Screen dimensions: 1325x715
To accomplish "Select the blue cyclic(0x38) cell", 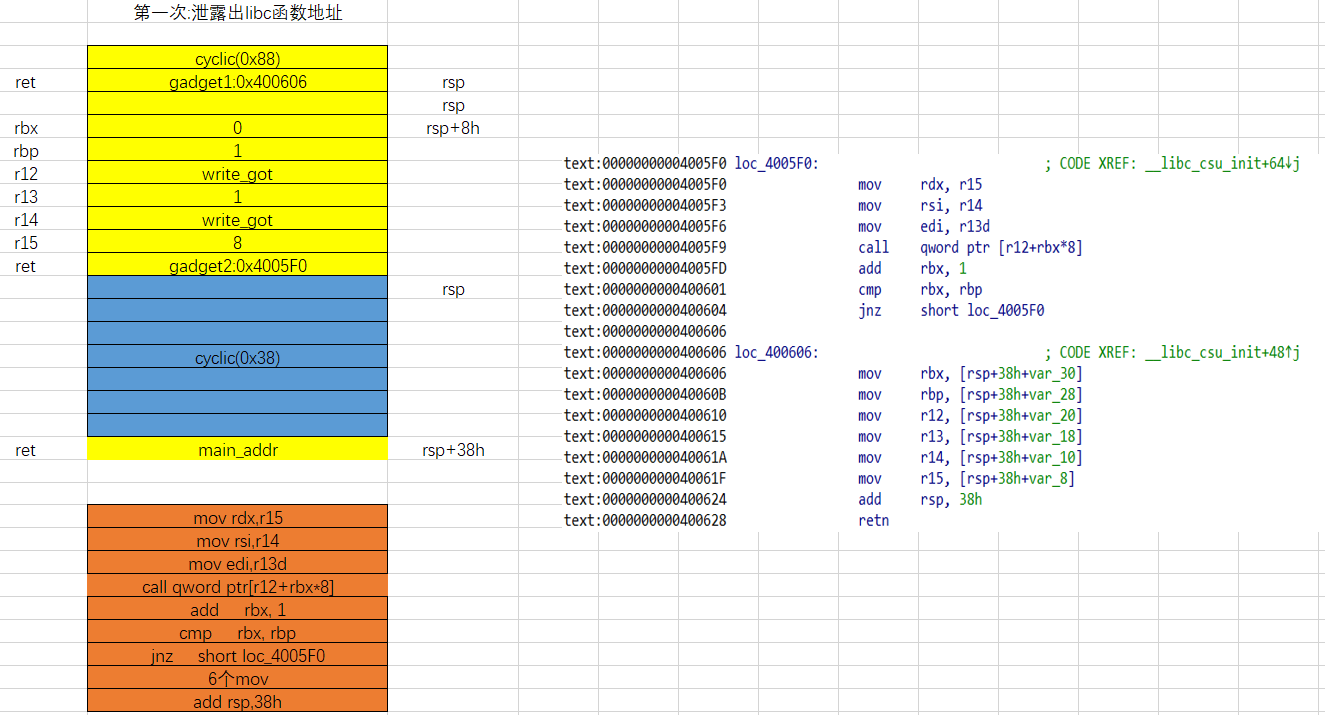I will (x=238, y=357).
